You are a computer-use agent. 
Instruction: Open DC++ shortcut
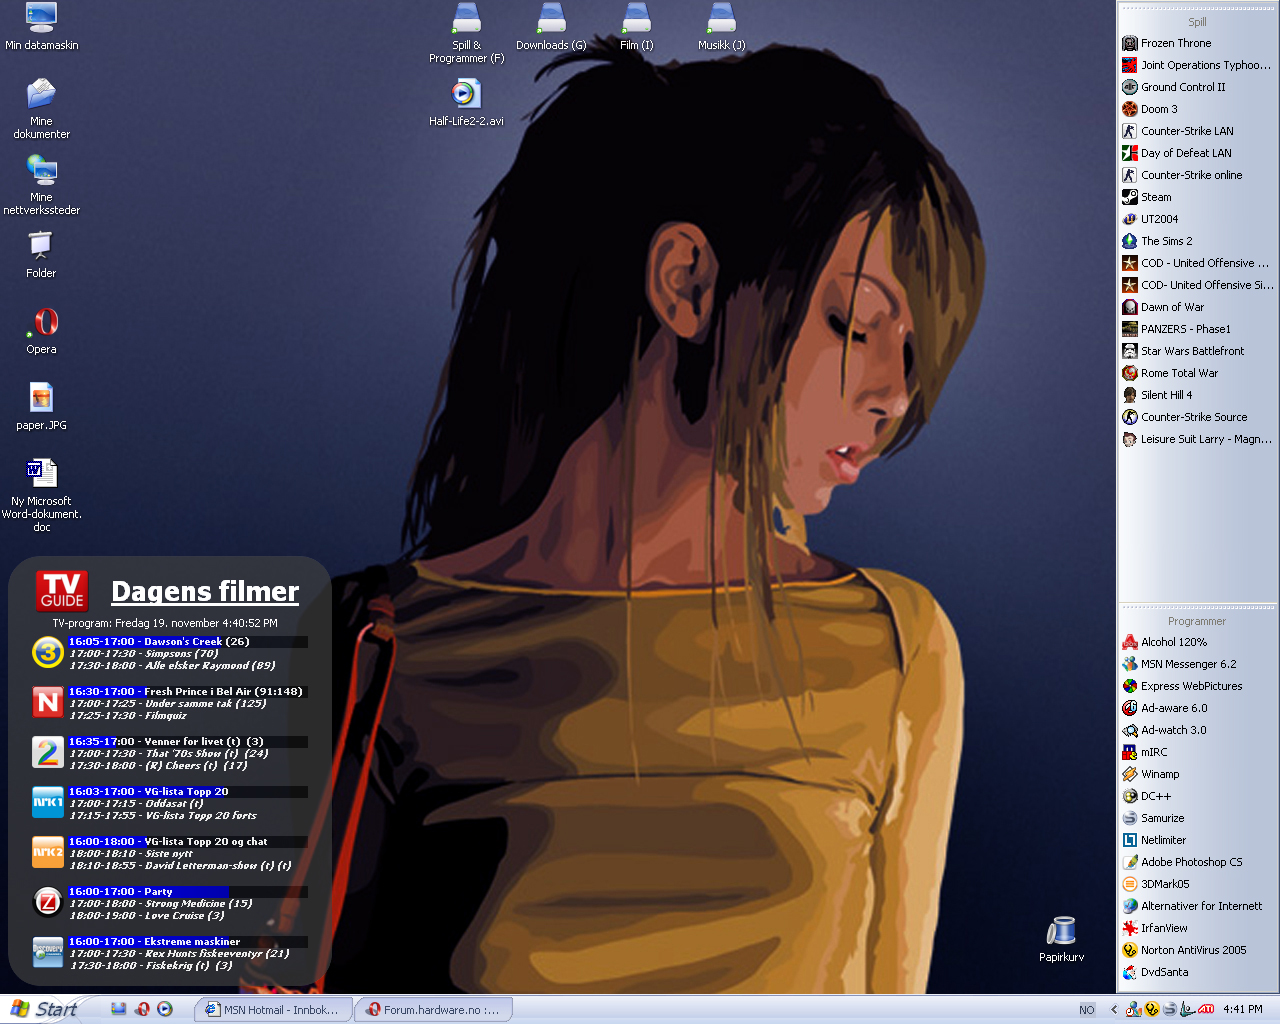[x=1146, y=796]
